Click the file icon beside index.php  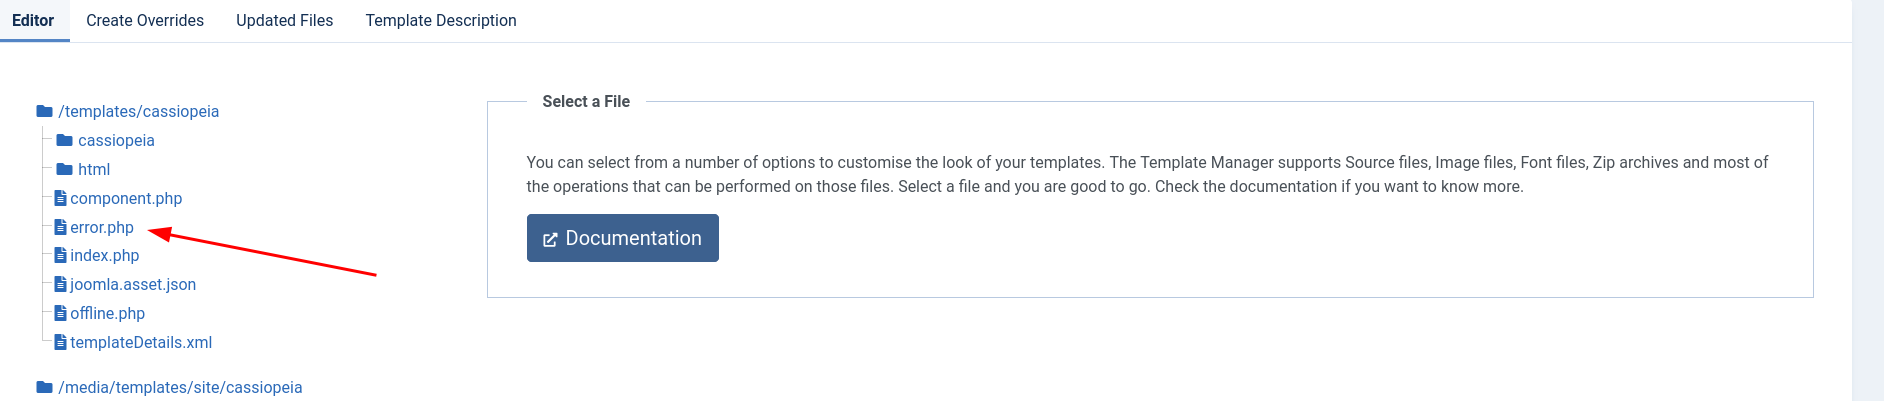(x=60, y=255)
